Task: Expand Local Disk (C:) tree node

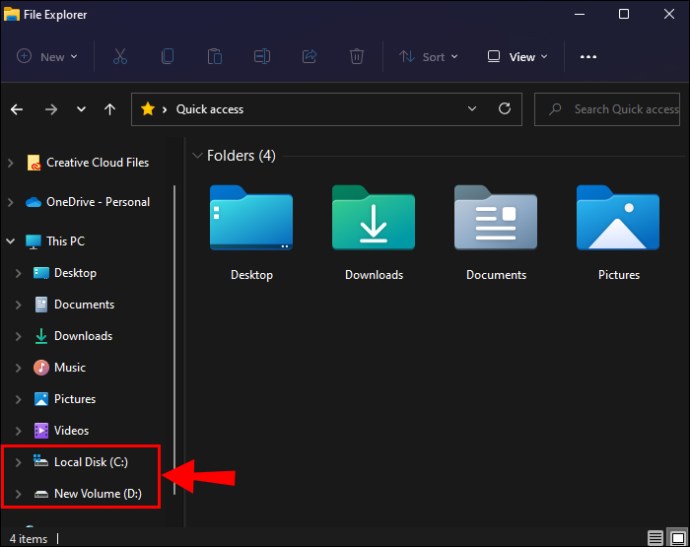Action: (x=18, y=462)
